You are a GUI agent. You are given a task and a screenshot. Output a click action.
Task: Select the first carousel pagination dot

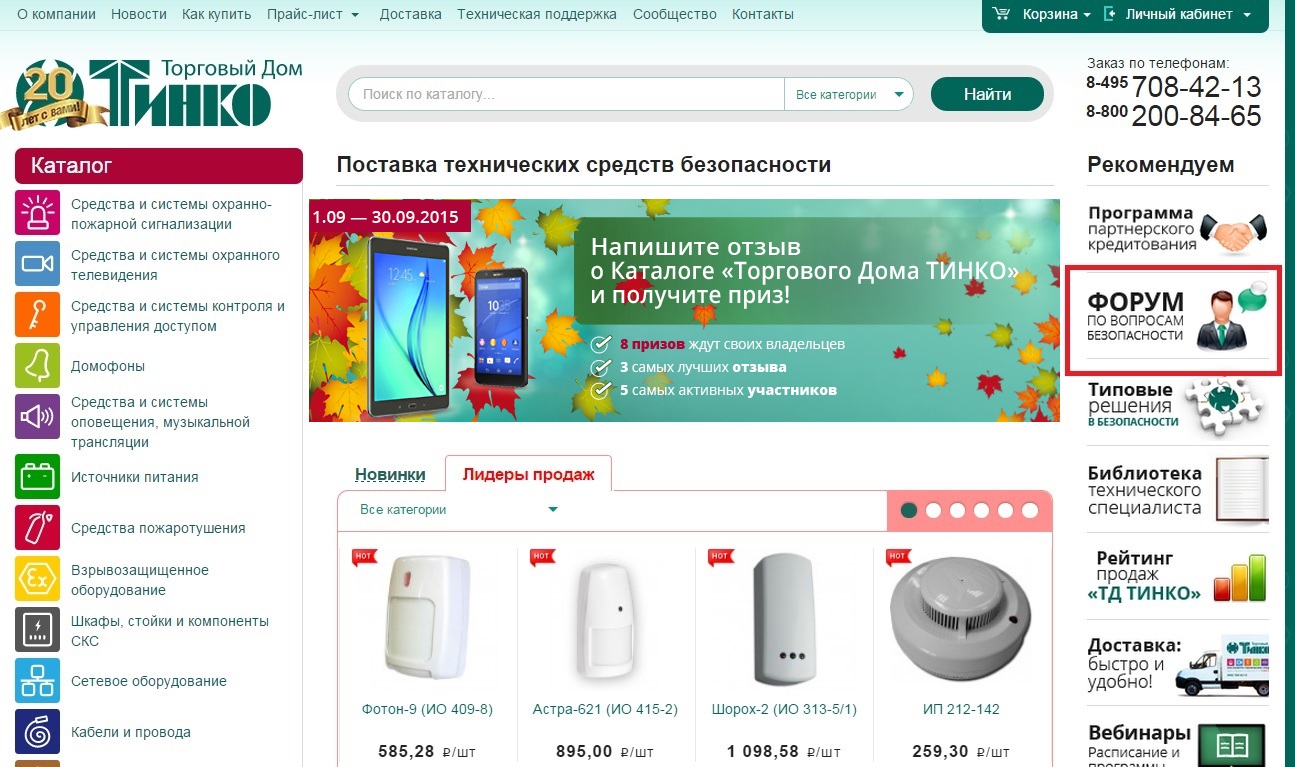[x=909, y=510]
